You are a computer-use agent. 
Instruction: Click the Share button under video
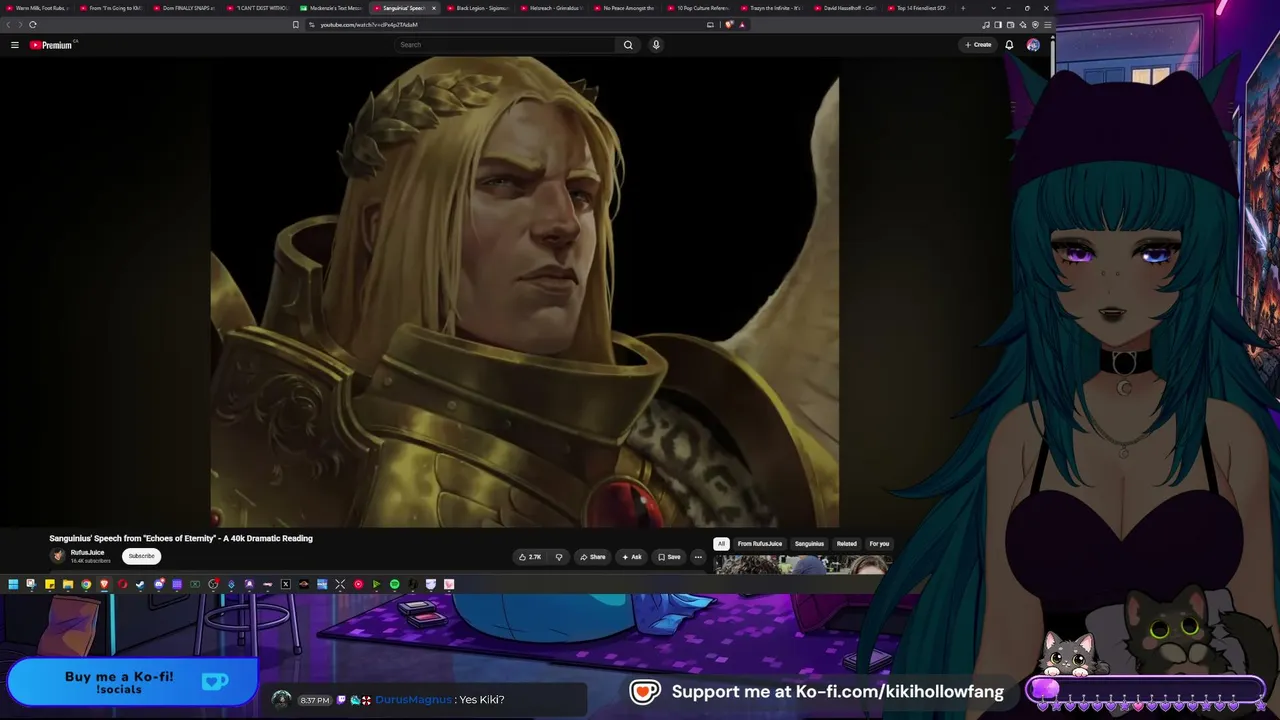click(x=593, y=557)
